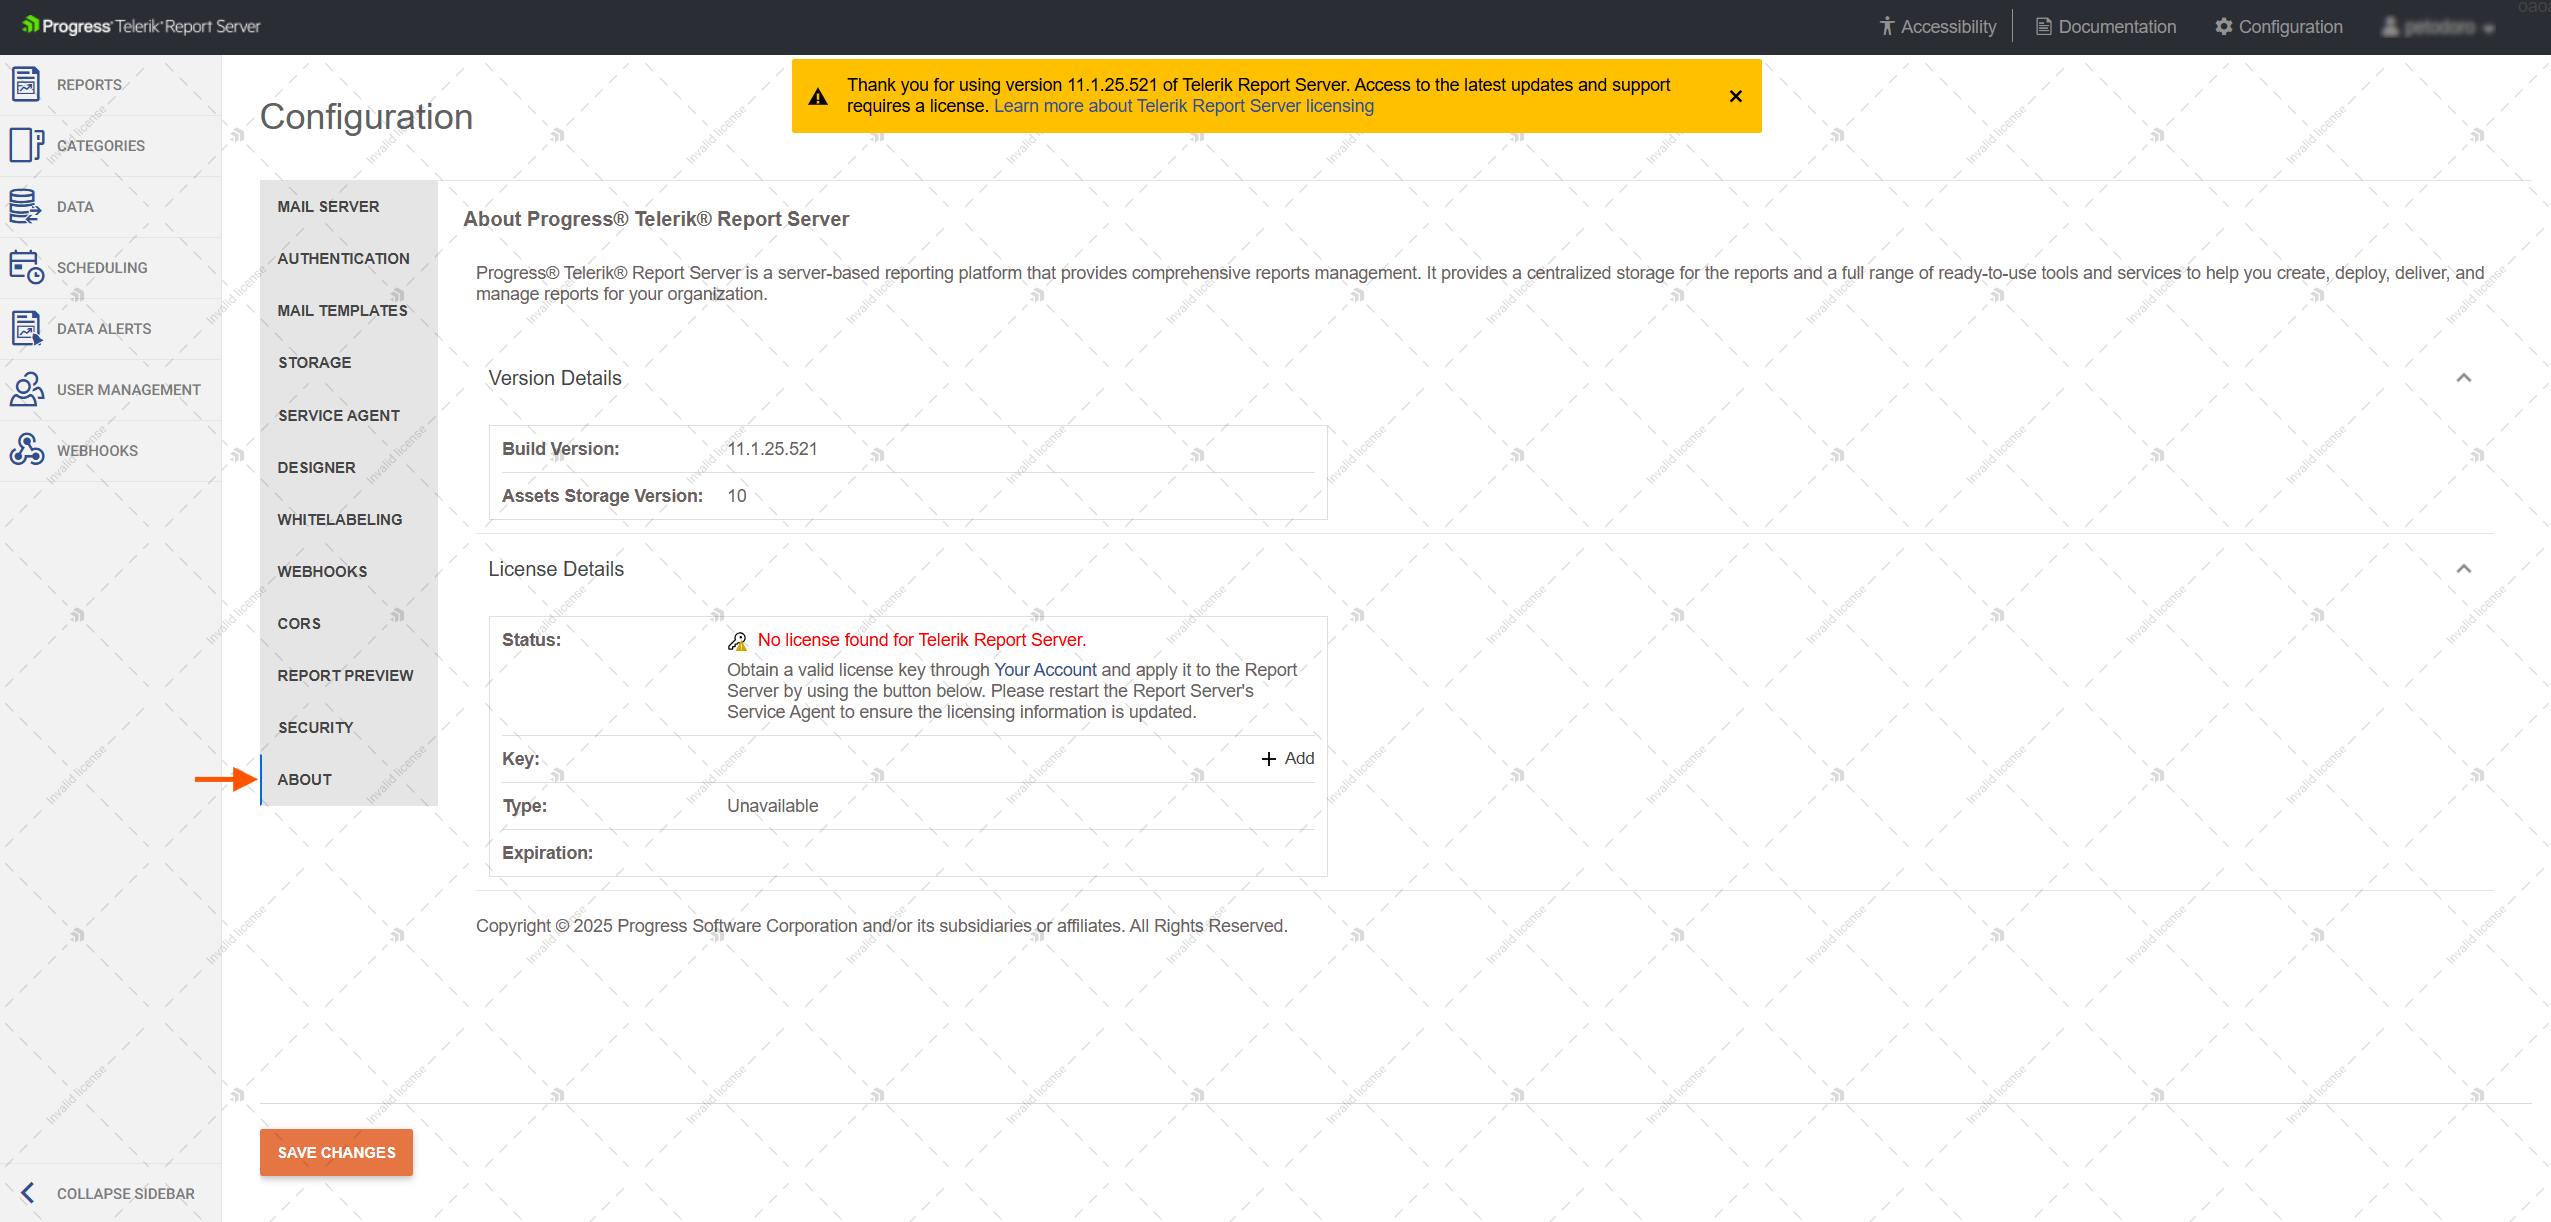Collapse the Version Details section
The width and height of the screenshot is (2551, 1222).
point(2464,378)
